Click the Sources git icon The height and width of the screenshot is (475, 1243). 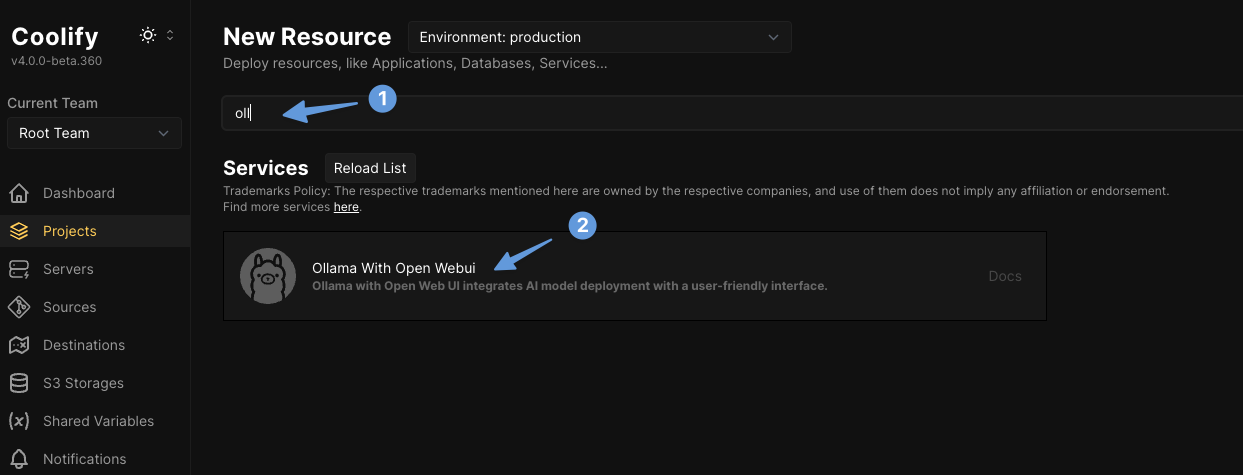click(19, 307)
